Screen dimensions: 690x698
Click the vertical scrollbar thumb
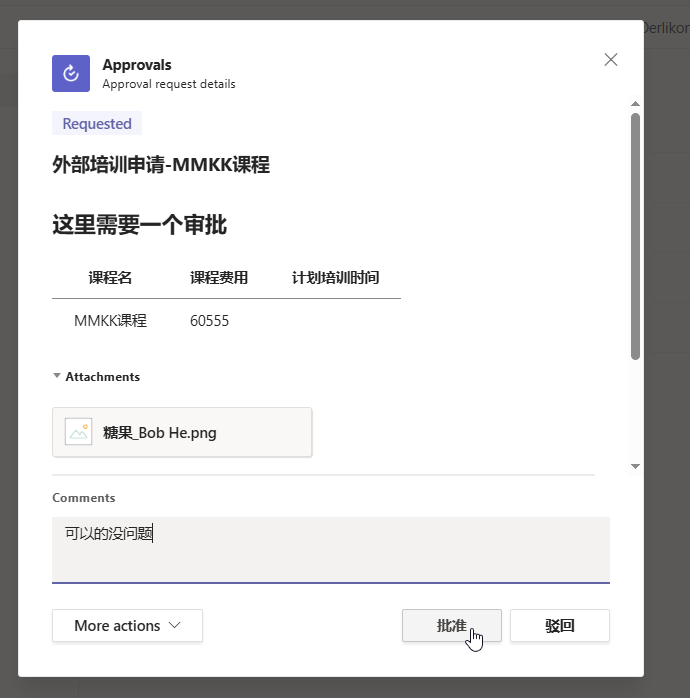(635, 235)
